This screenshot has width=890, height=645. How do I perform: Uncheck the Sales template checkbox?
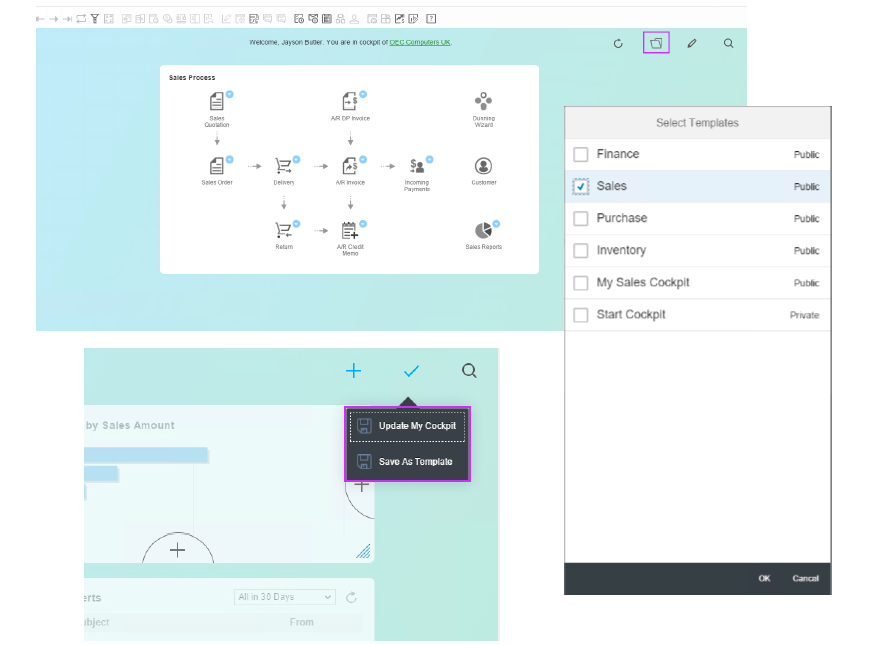coord(581,186)
